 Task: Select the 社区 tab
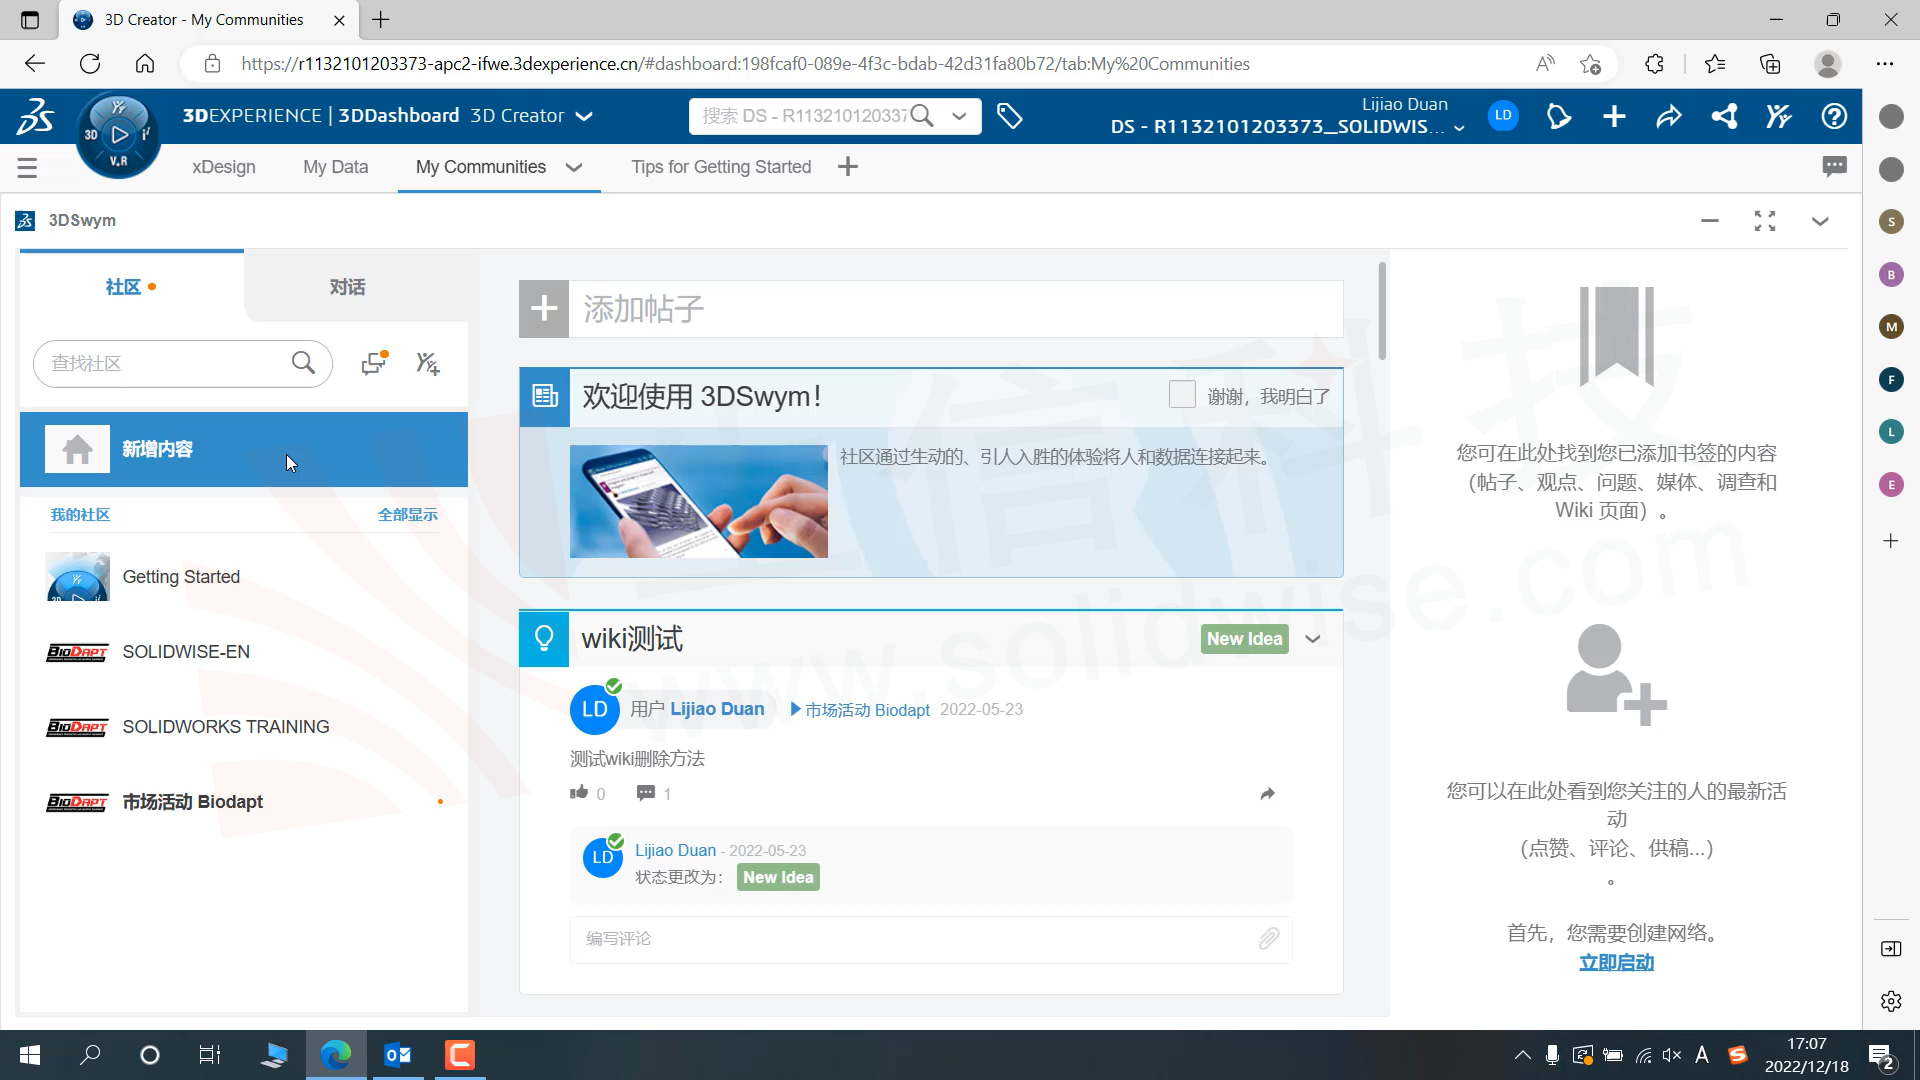(131, 287)
